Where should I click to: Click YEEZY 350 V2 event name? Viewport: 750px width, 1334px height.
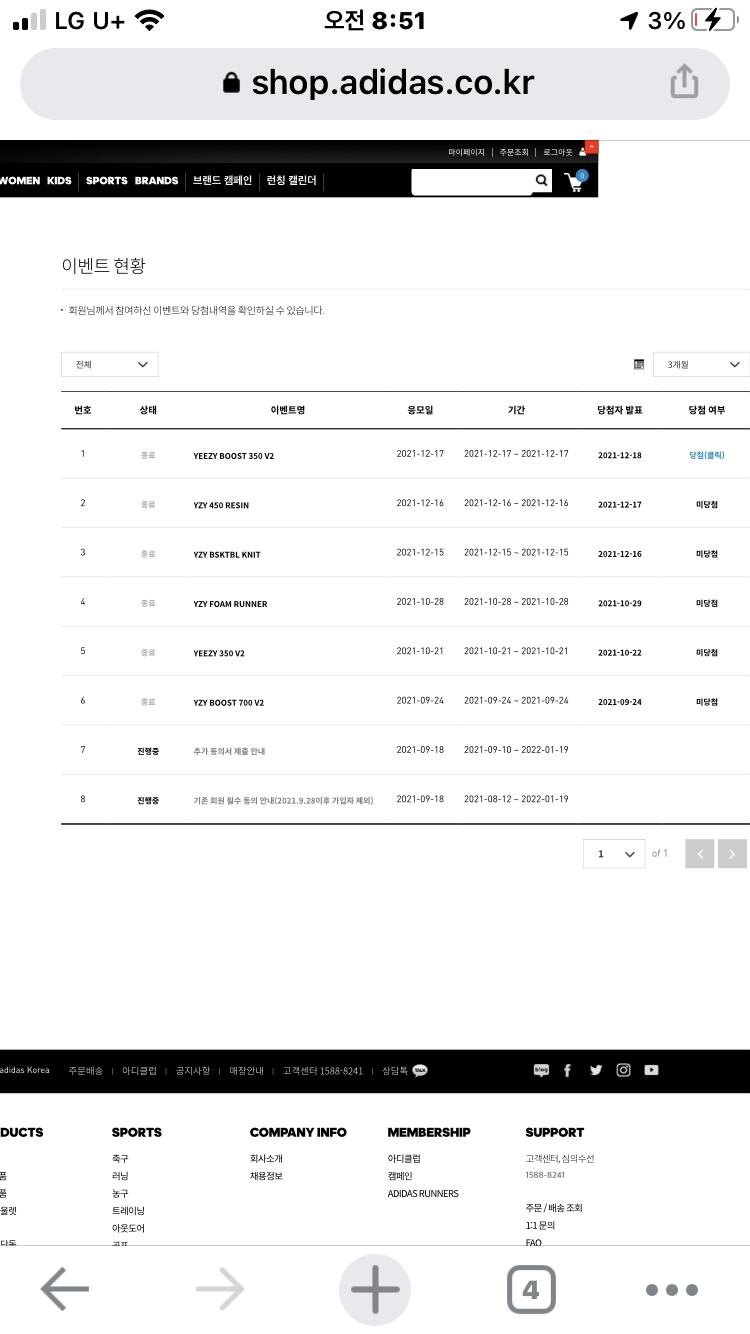(219, 653)
